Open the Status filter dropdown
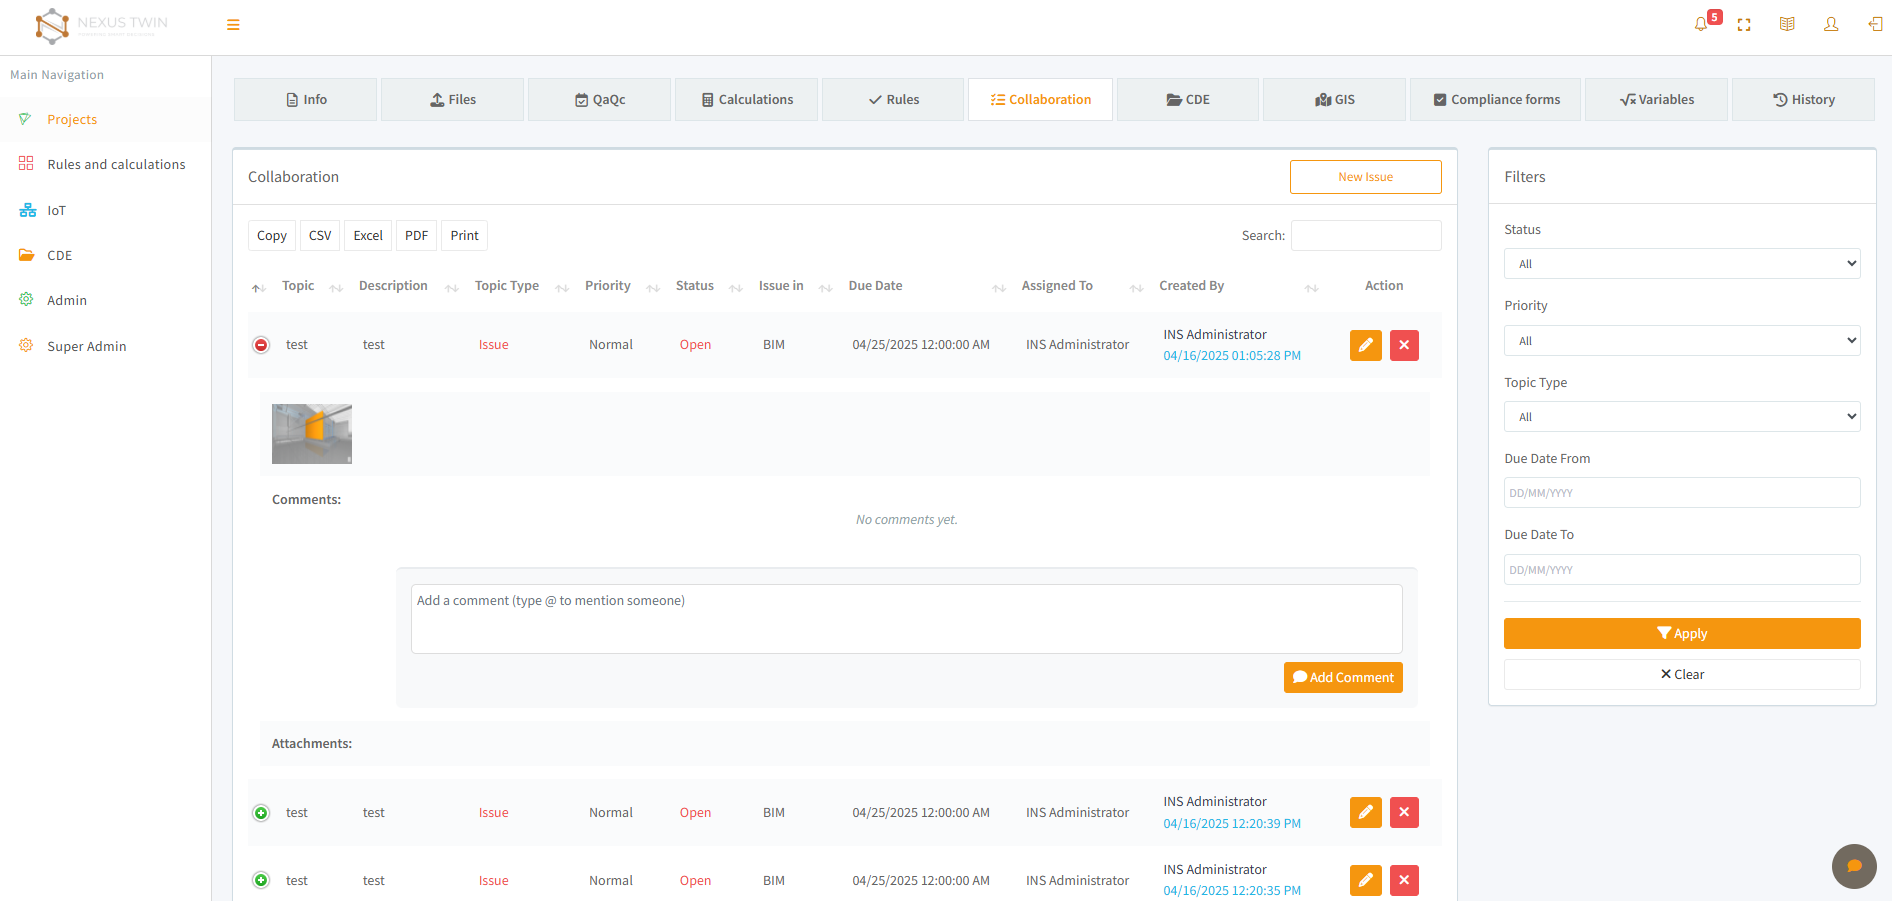Image resolution: width=1892 pixels, height=901 pixels. pos(1682,264)
